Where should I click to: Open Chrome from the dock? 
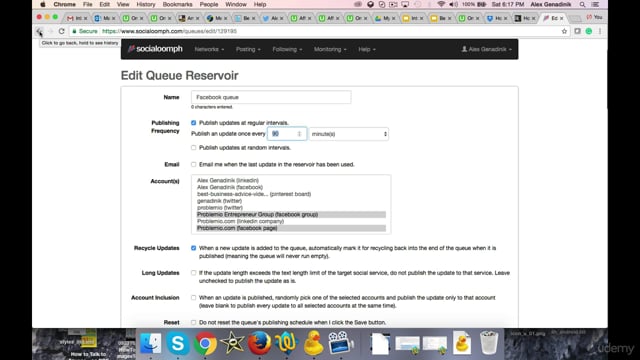205,343
